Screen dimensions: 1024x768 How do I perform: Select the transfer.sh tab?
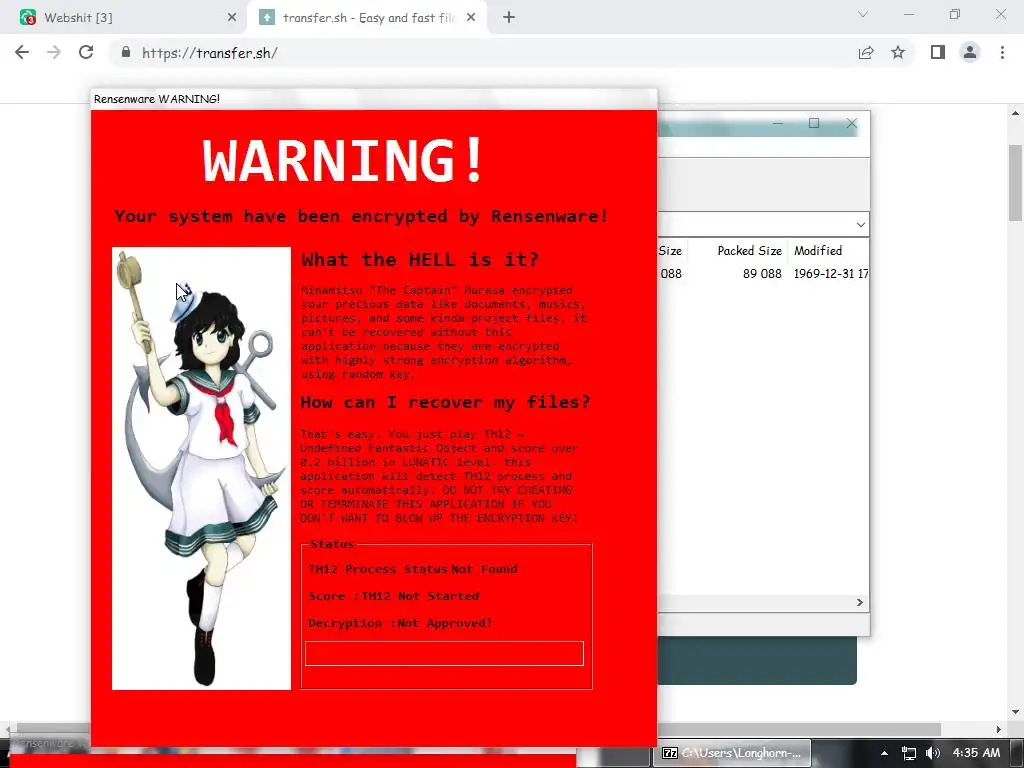(366, 18)
